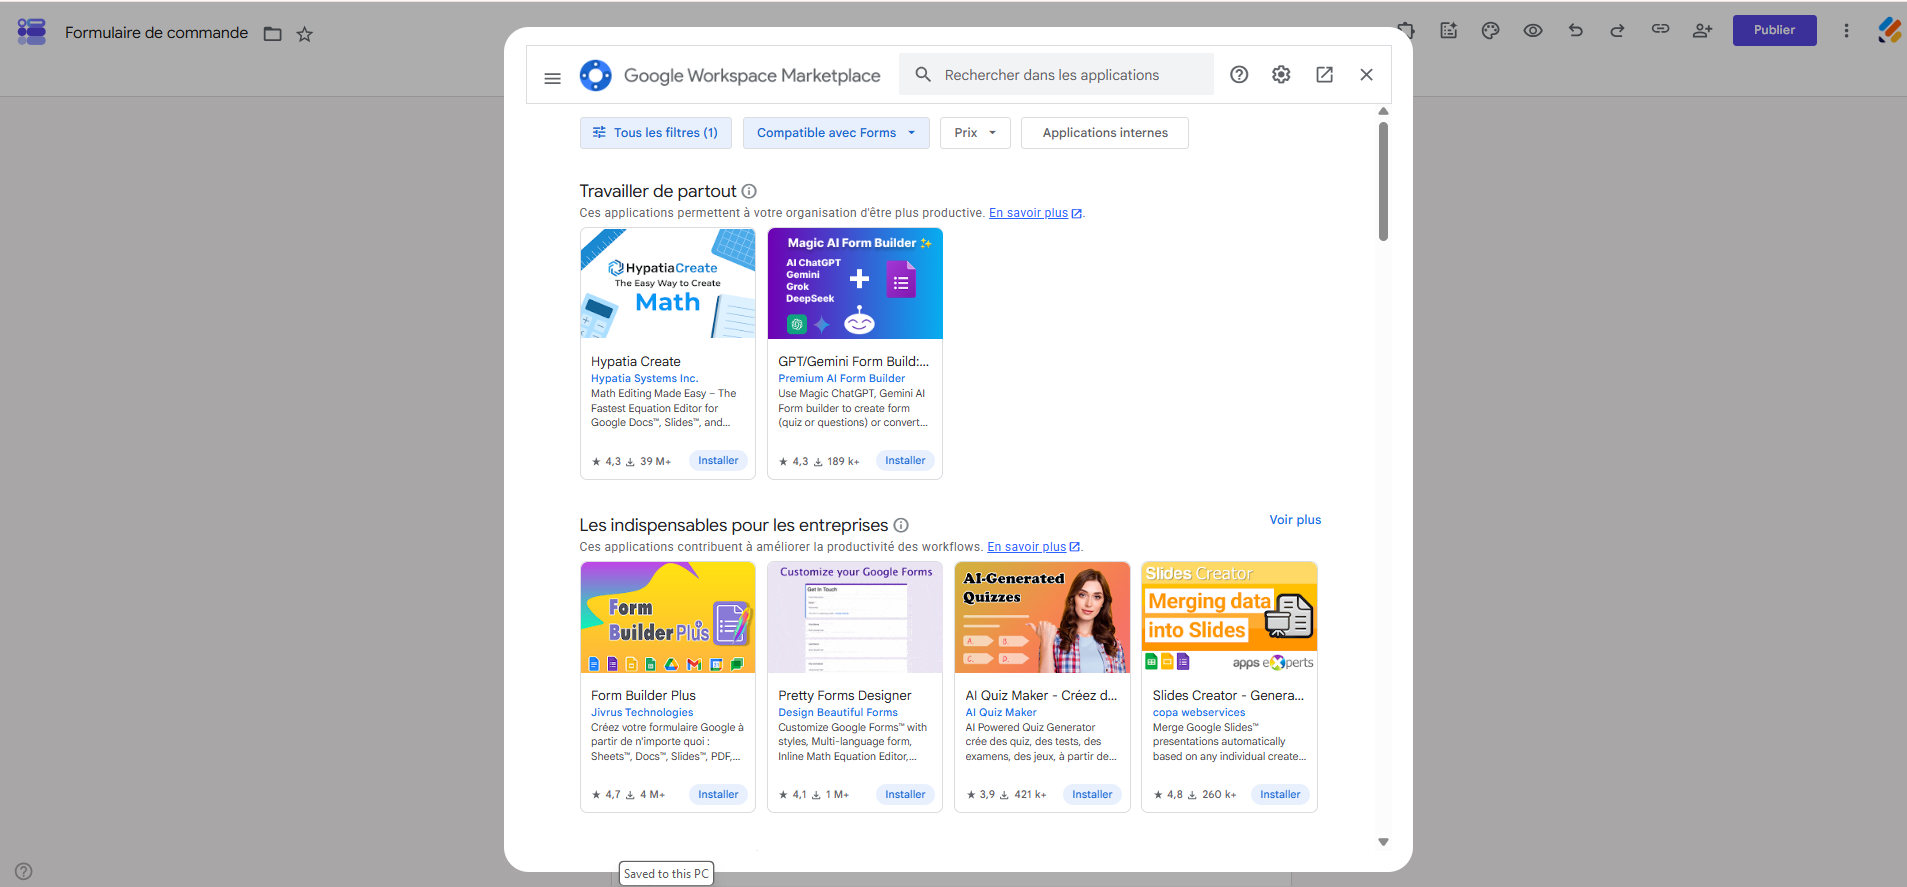Undo the last form action
The height and width of the screenshot is (887, 1907).
[x=1575, y=30]
